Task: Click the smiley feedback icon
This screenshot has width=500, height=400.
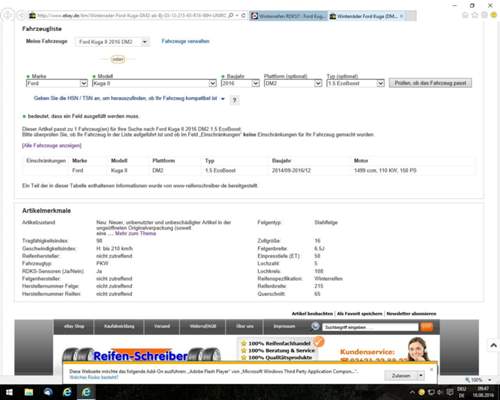Action: click(x=494, y=15)
